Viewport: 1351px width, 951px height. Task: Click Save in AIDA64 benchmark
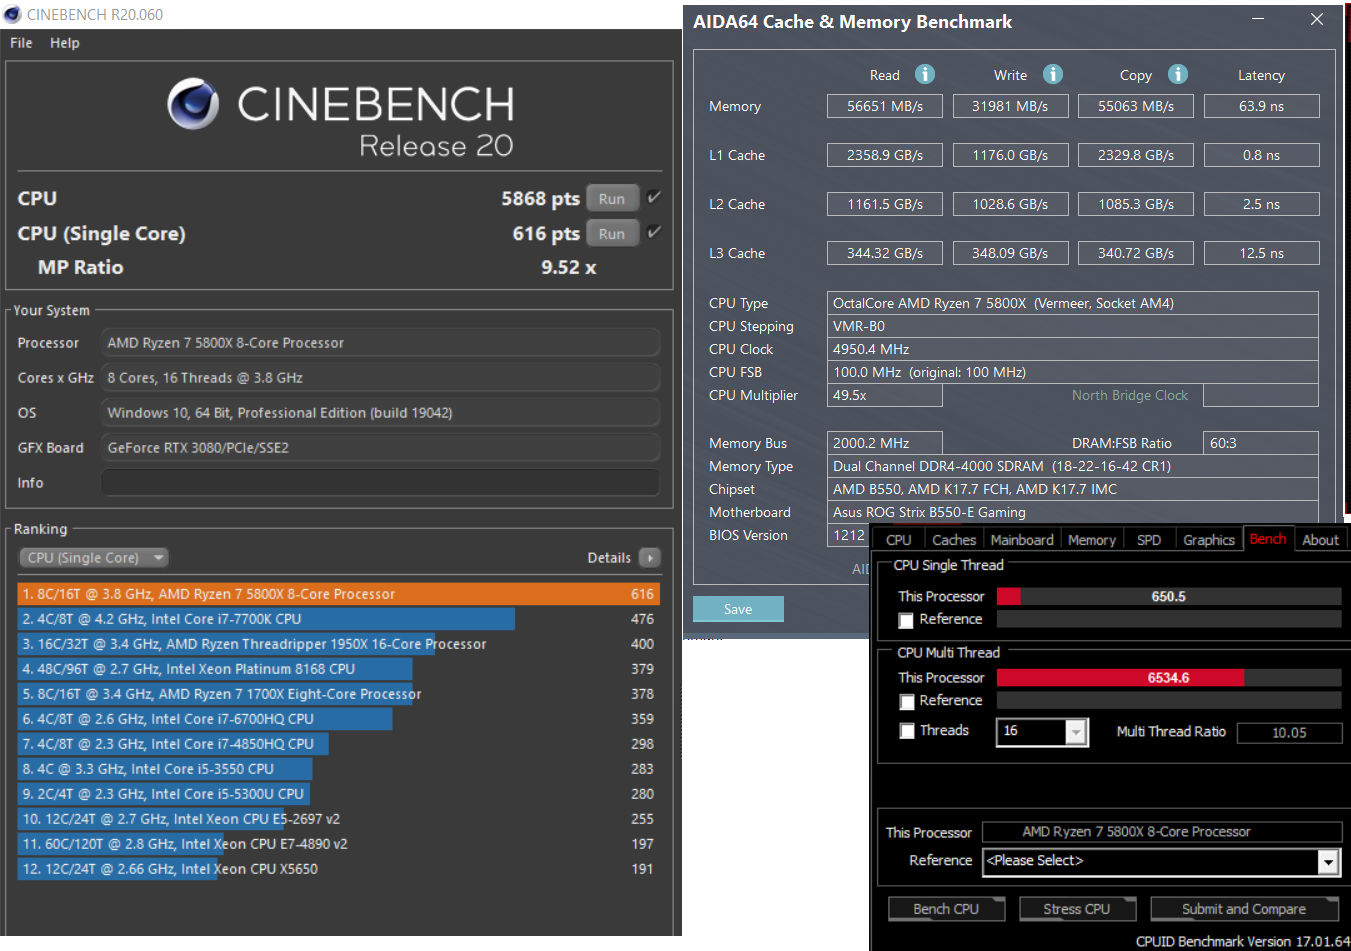pyautogui.click(x=738, y=609)
